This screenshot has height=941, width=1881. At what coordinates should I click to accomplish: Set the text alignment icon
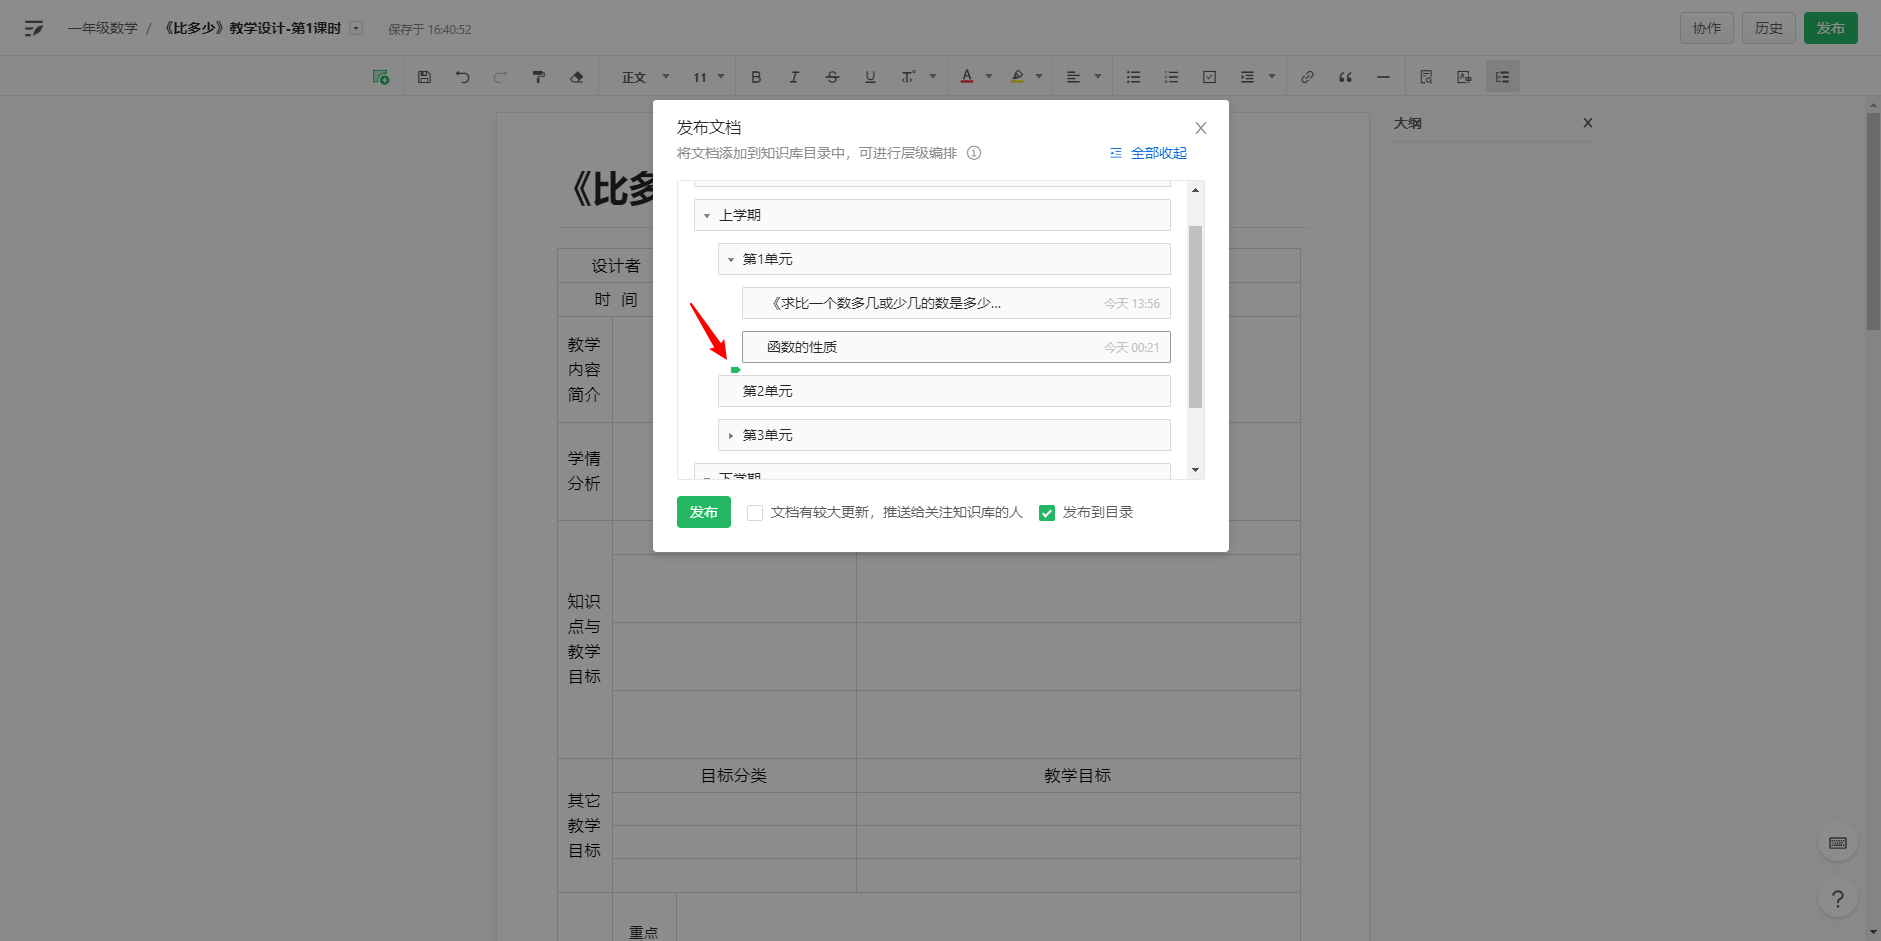1073,77
